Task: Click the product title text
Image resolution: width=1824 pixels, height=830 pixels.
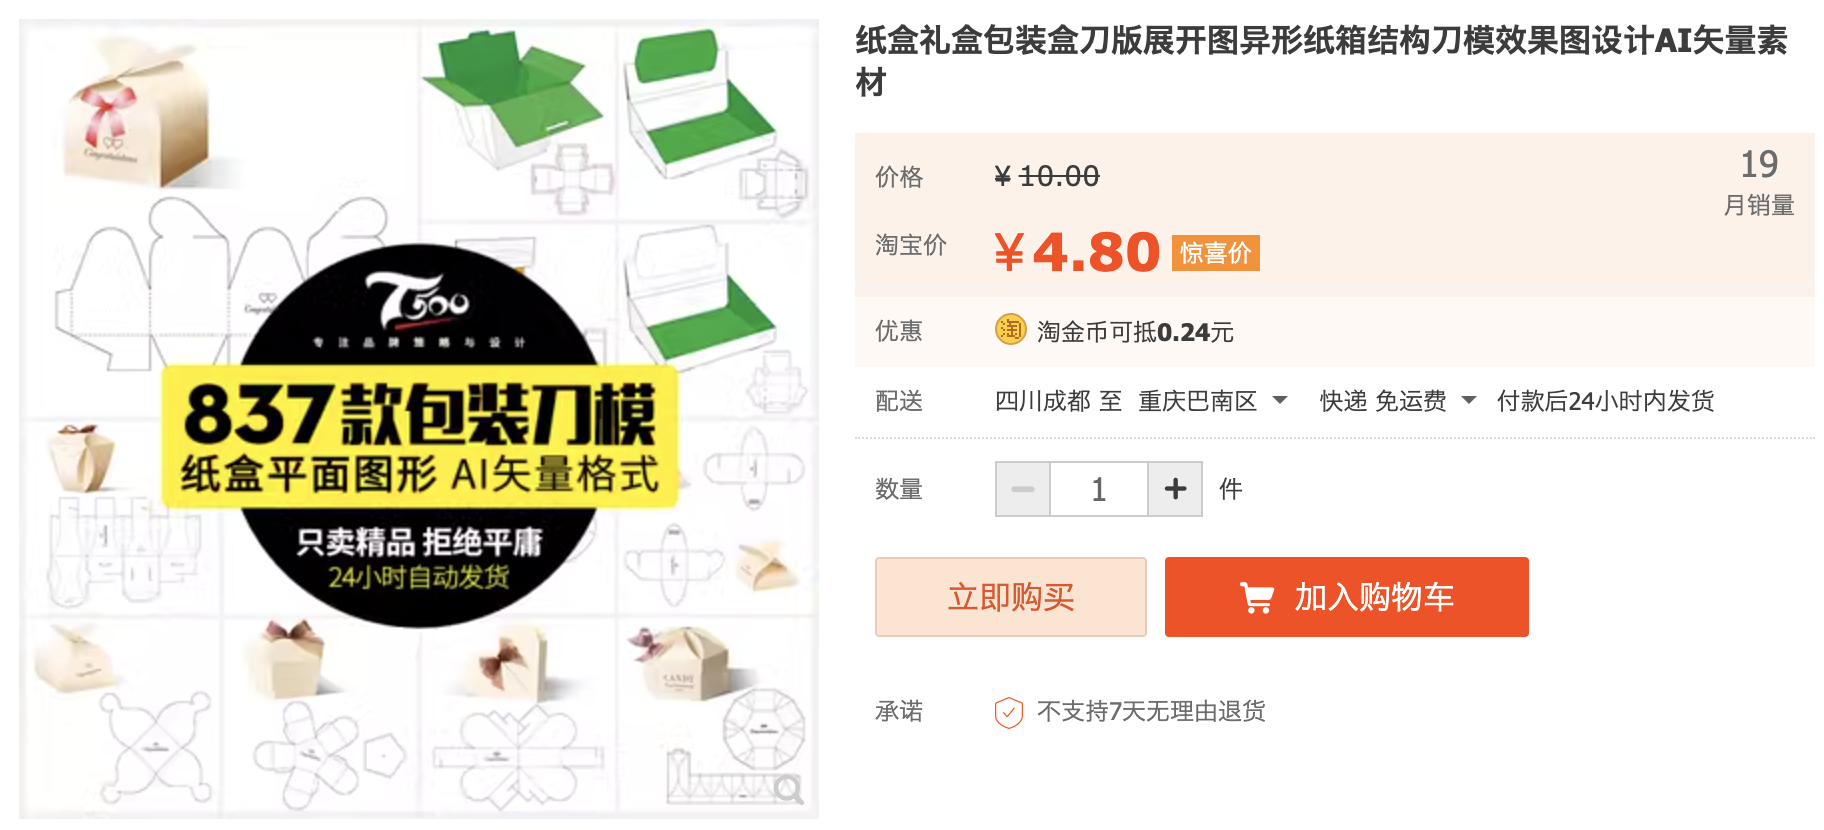Action: (x=1321, y=61)
